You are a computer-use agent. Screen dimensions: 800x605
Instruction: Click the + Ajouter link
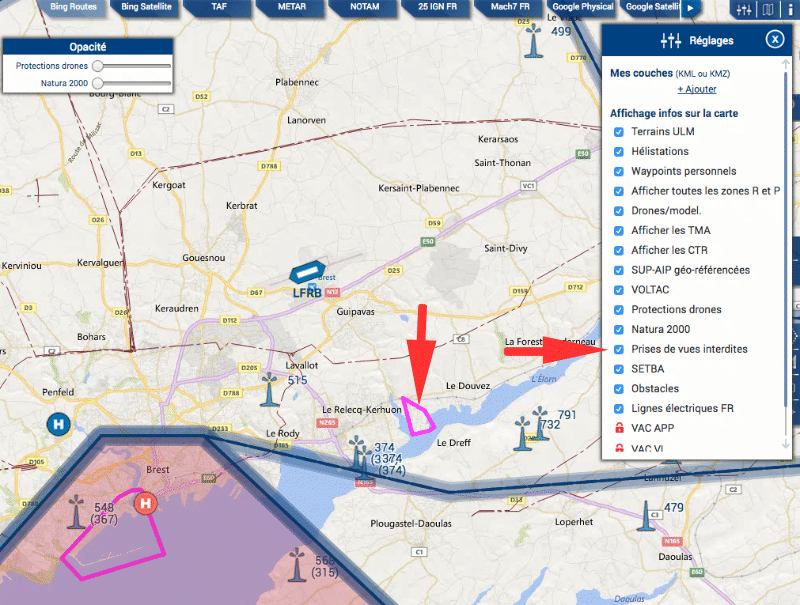click(696, 90)
